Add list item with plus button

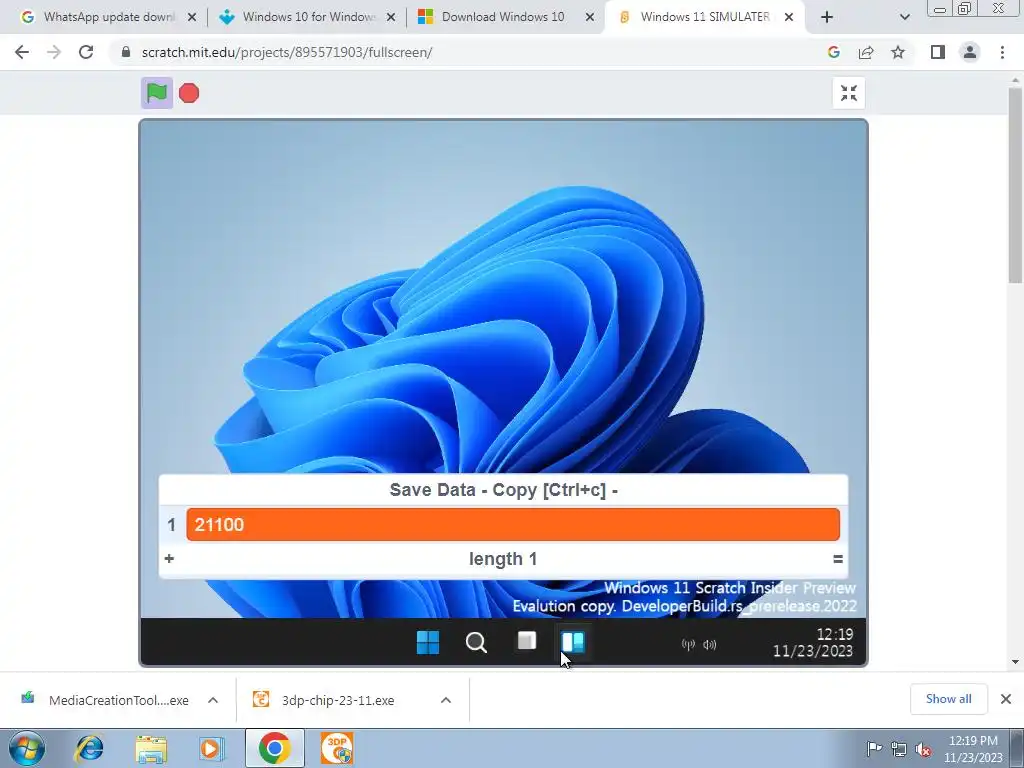click(x=169, y=559)
